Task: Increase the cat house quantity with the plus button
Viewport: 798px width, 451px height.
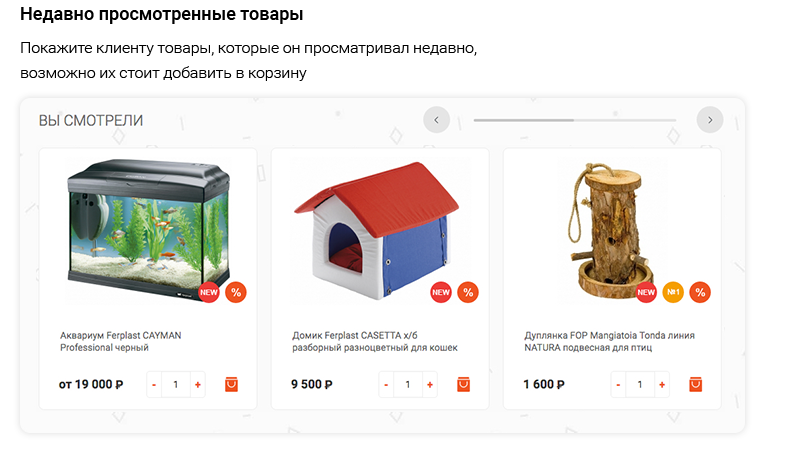Action: tap(430, 385)
